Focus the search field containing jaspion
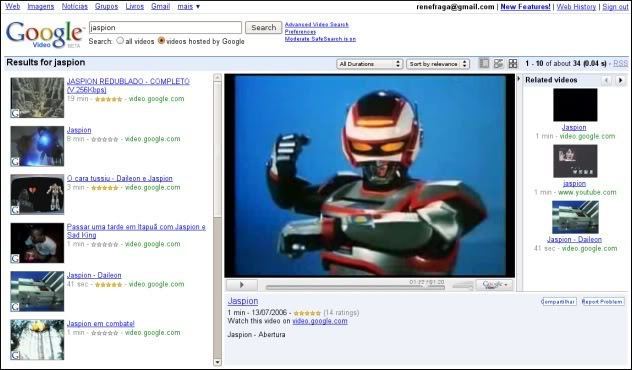This screenshot has width=632, height=370. tap(165, 27)
